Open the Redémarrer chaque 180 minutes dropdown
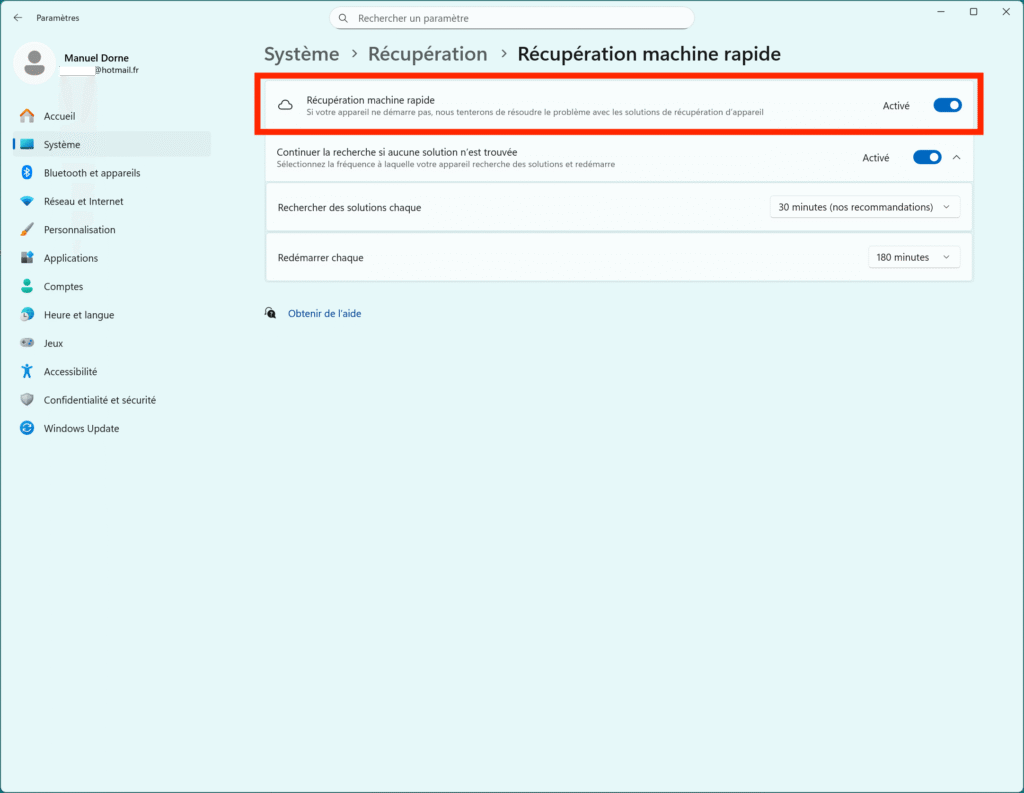The image size is (1024, 793). point(913,257)
